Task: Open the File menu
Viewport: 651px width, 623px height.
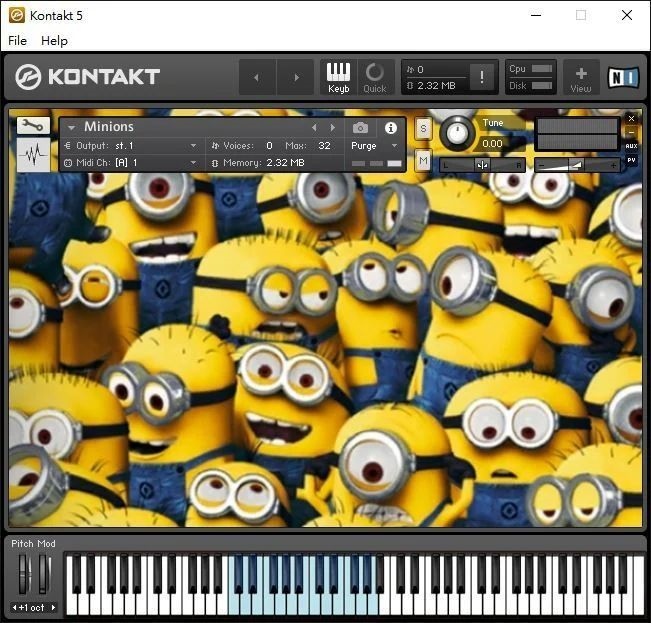Action: 17,41
